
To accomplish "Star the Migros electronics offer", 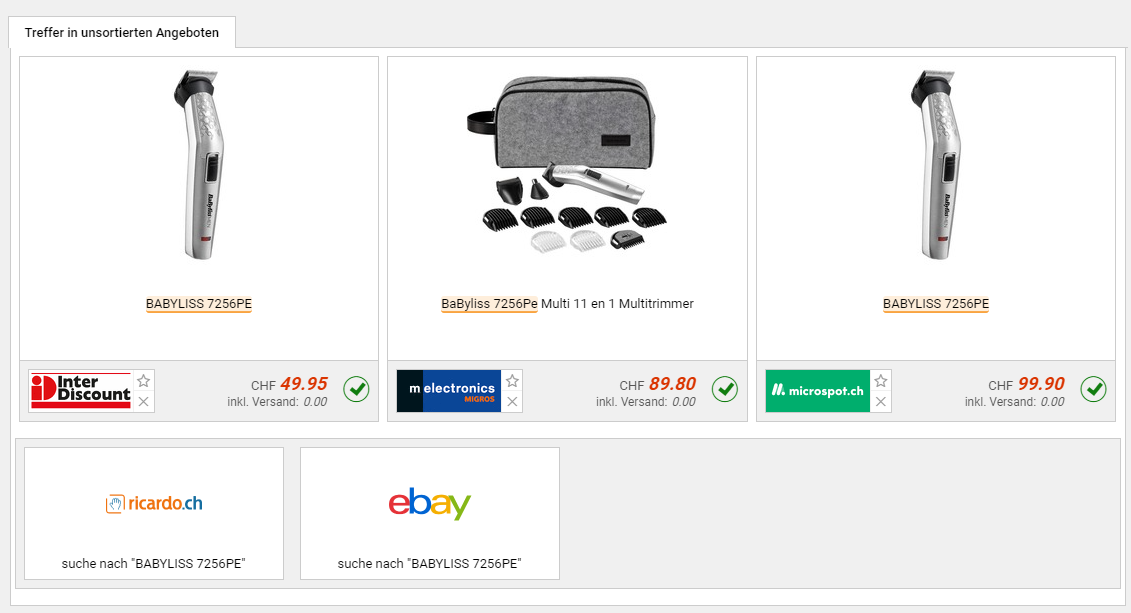I will point(512,381).
